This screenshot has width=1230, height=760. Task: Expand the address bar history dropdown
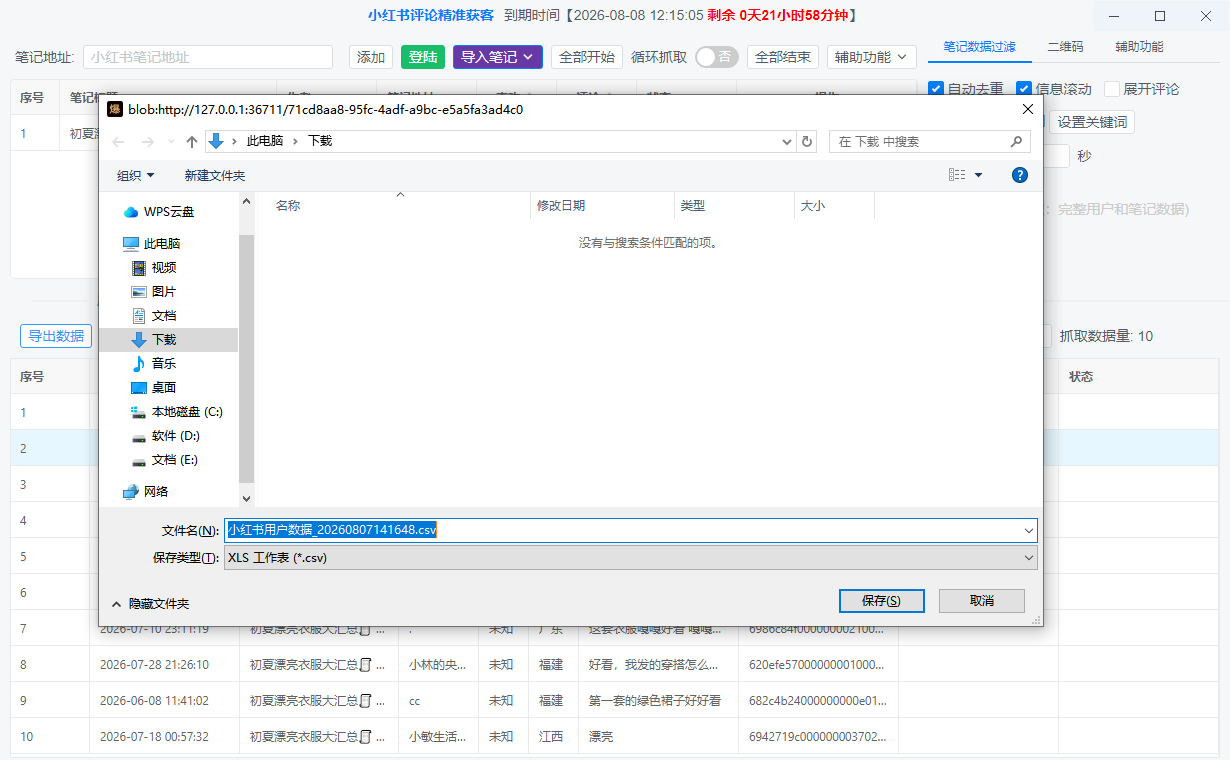click(x=787, y=142)
